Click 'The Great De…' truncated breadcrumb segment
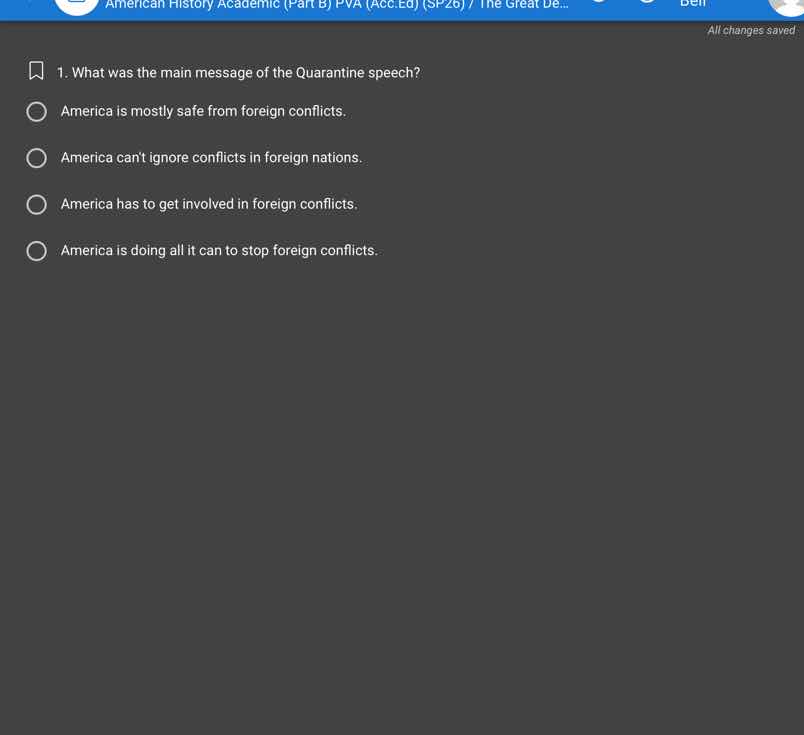 (x=524, y=5)
